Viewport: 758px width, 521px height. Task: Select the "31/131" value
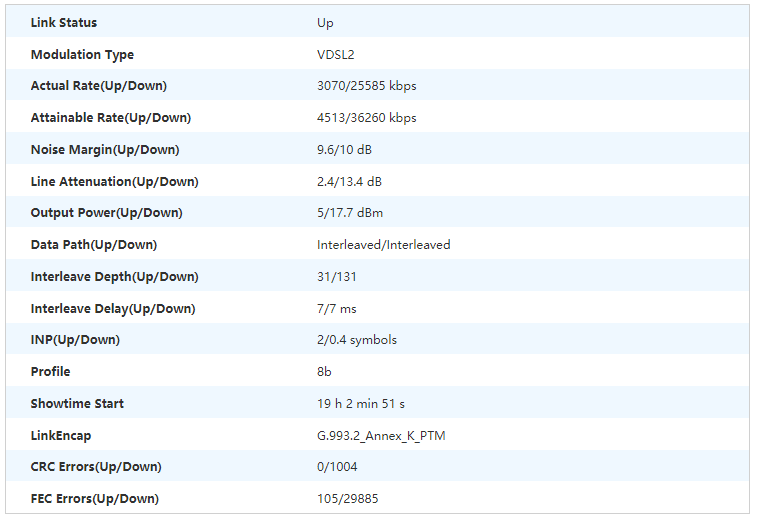pos(336,277)
